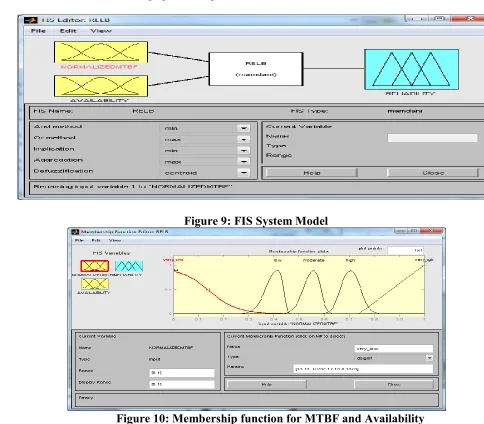The height and width of the screenshot is (424, 484).
Task: Open Edit menu in Membership Function Editor
Action: coord(96,240)
